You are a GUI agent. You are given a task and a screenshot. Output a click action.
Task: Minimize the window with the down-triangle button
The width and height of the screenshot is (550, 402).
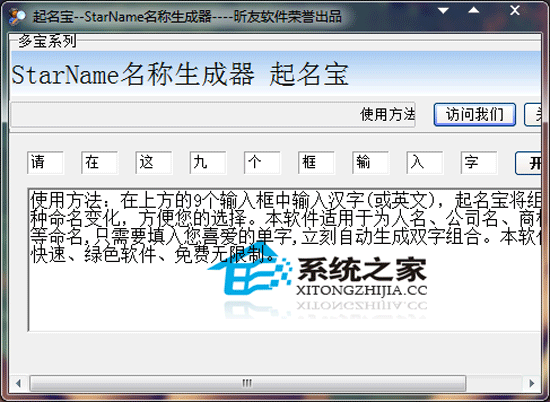tap(443, 11)
